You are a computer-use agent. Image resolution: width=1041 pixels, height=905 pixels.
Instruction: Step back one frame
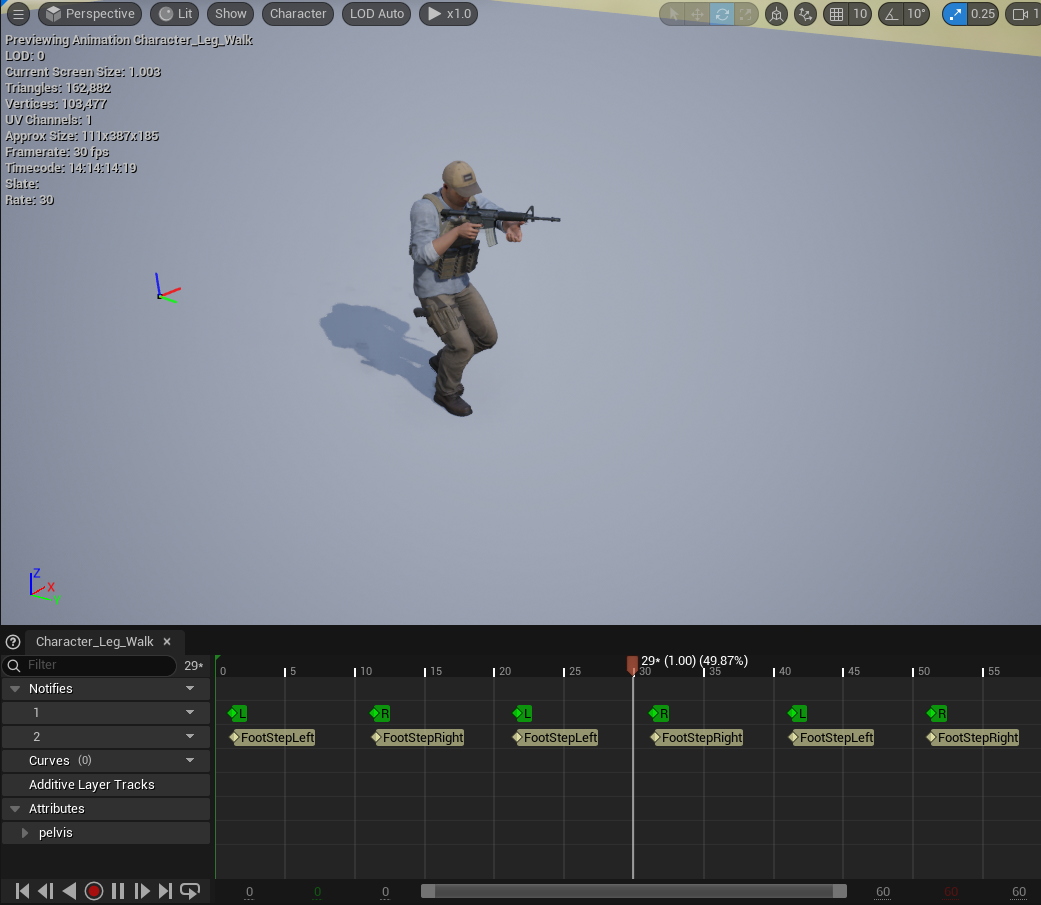pos(45,891)
